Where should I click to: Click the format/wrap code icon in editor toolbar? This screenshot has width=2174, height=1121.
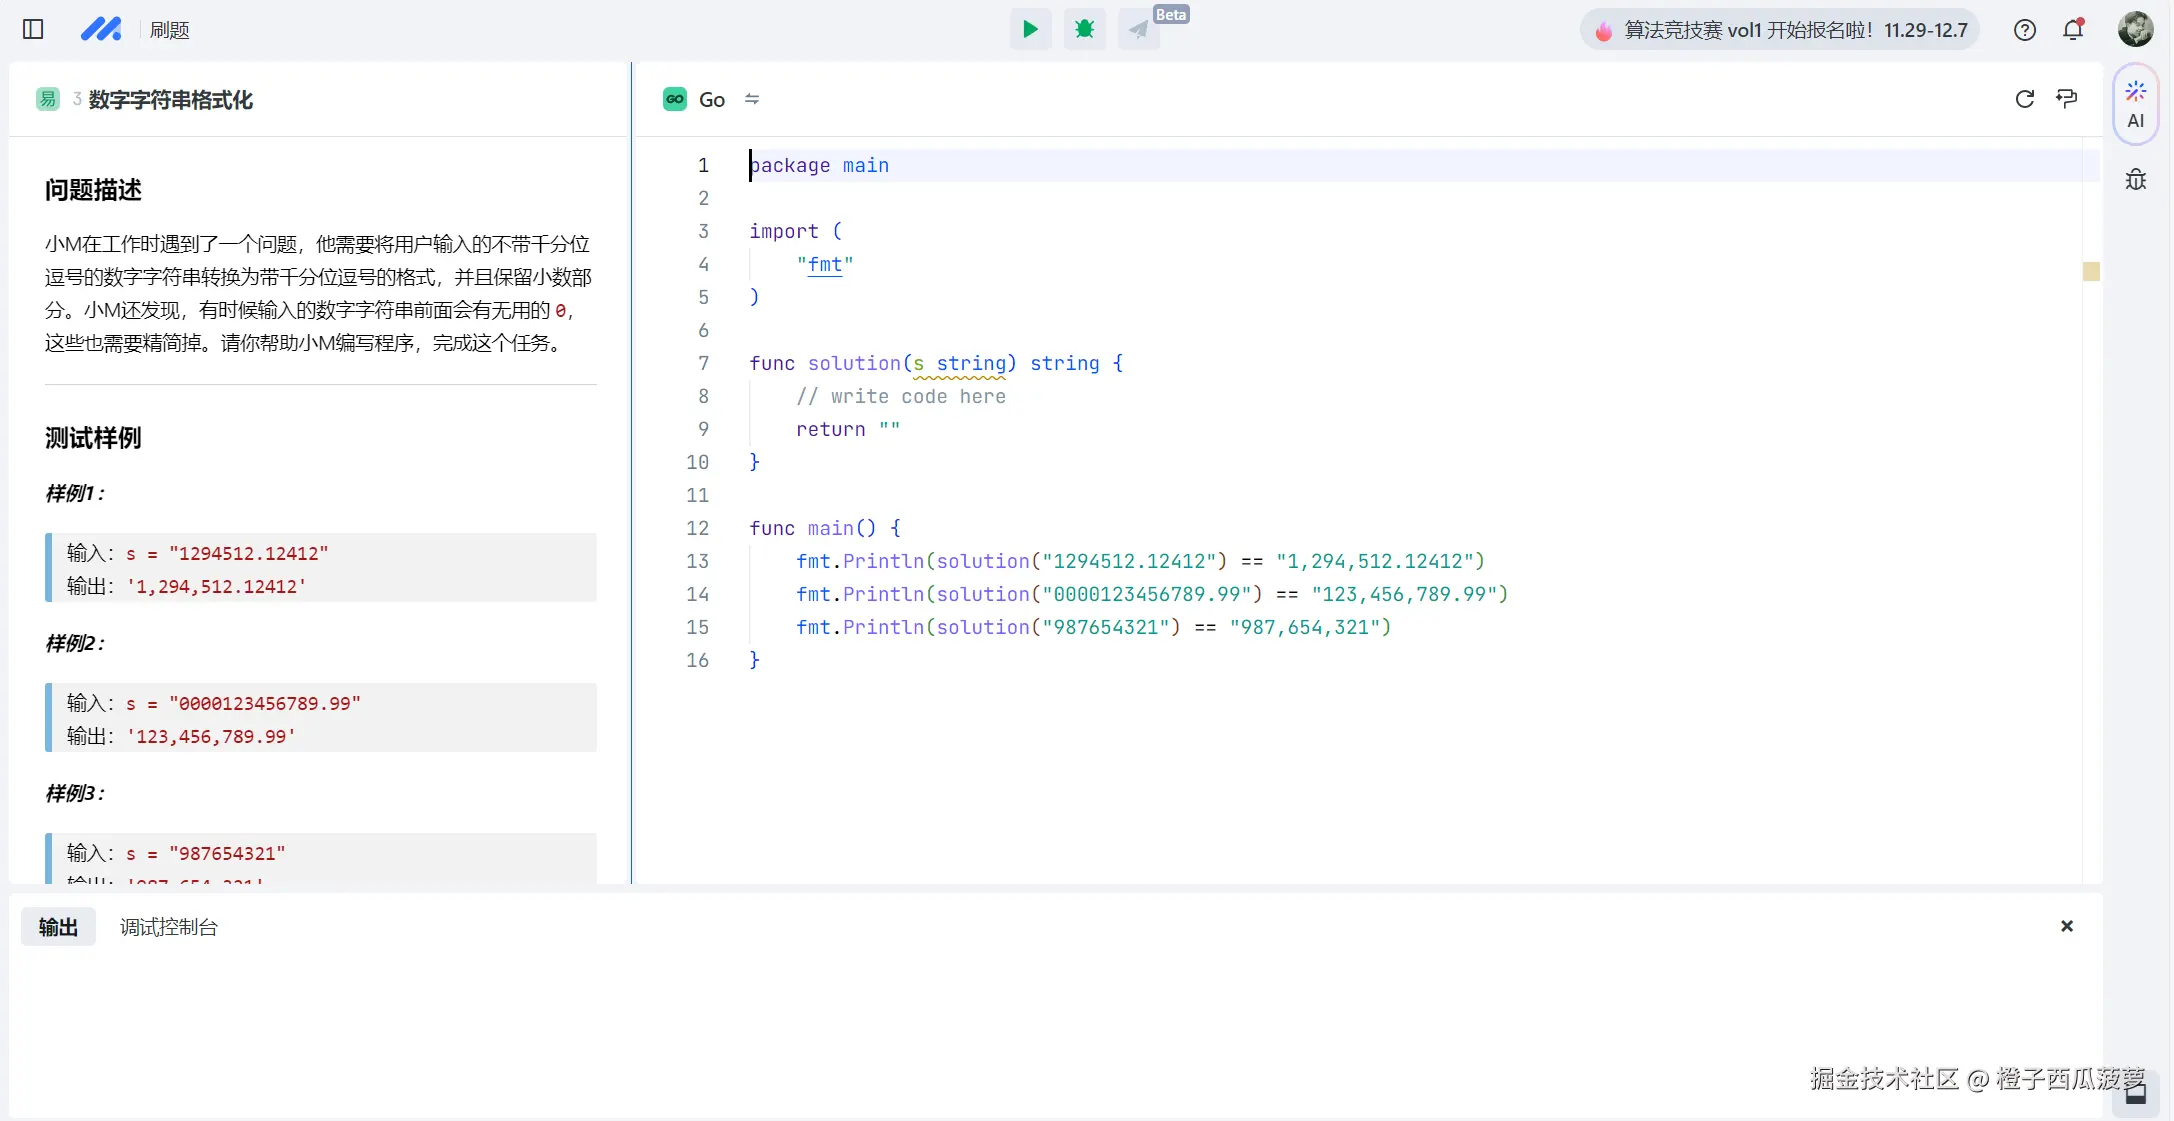[2067, 98]
